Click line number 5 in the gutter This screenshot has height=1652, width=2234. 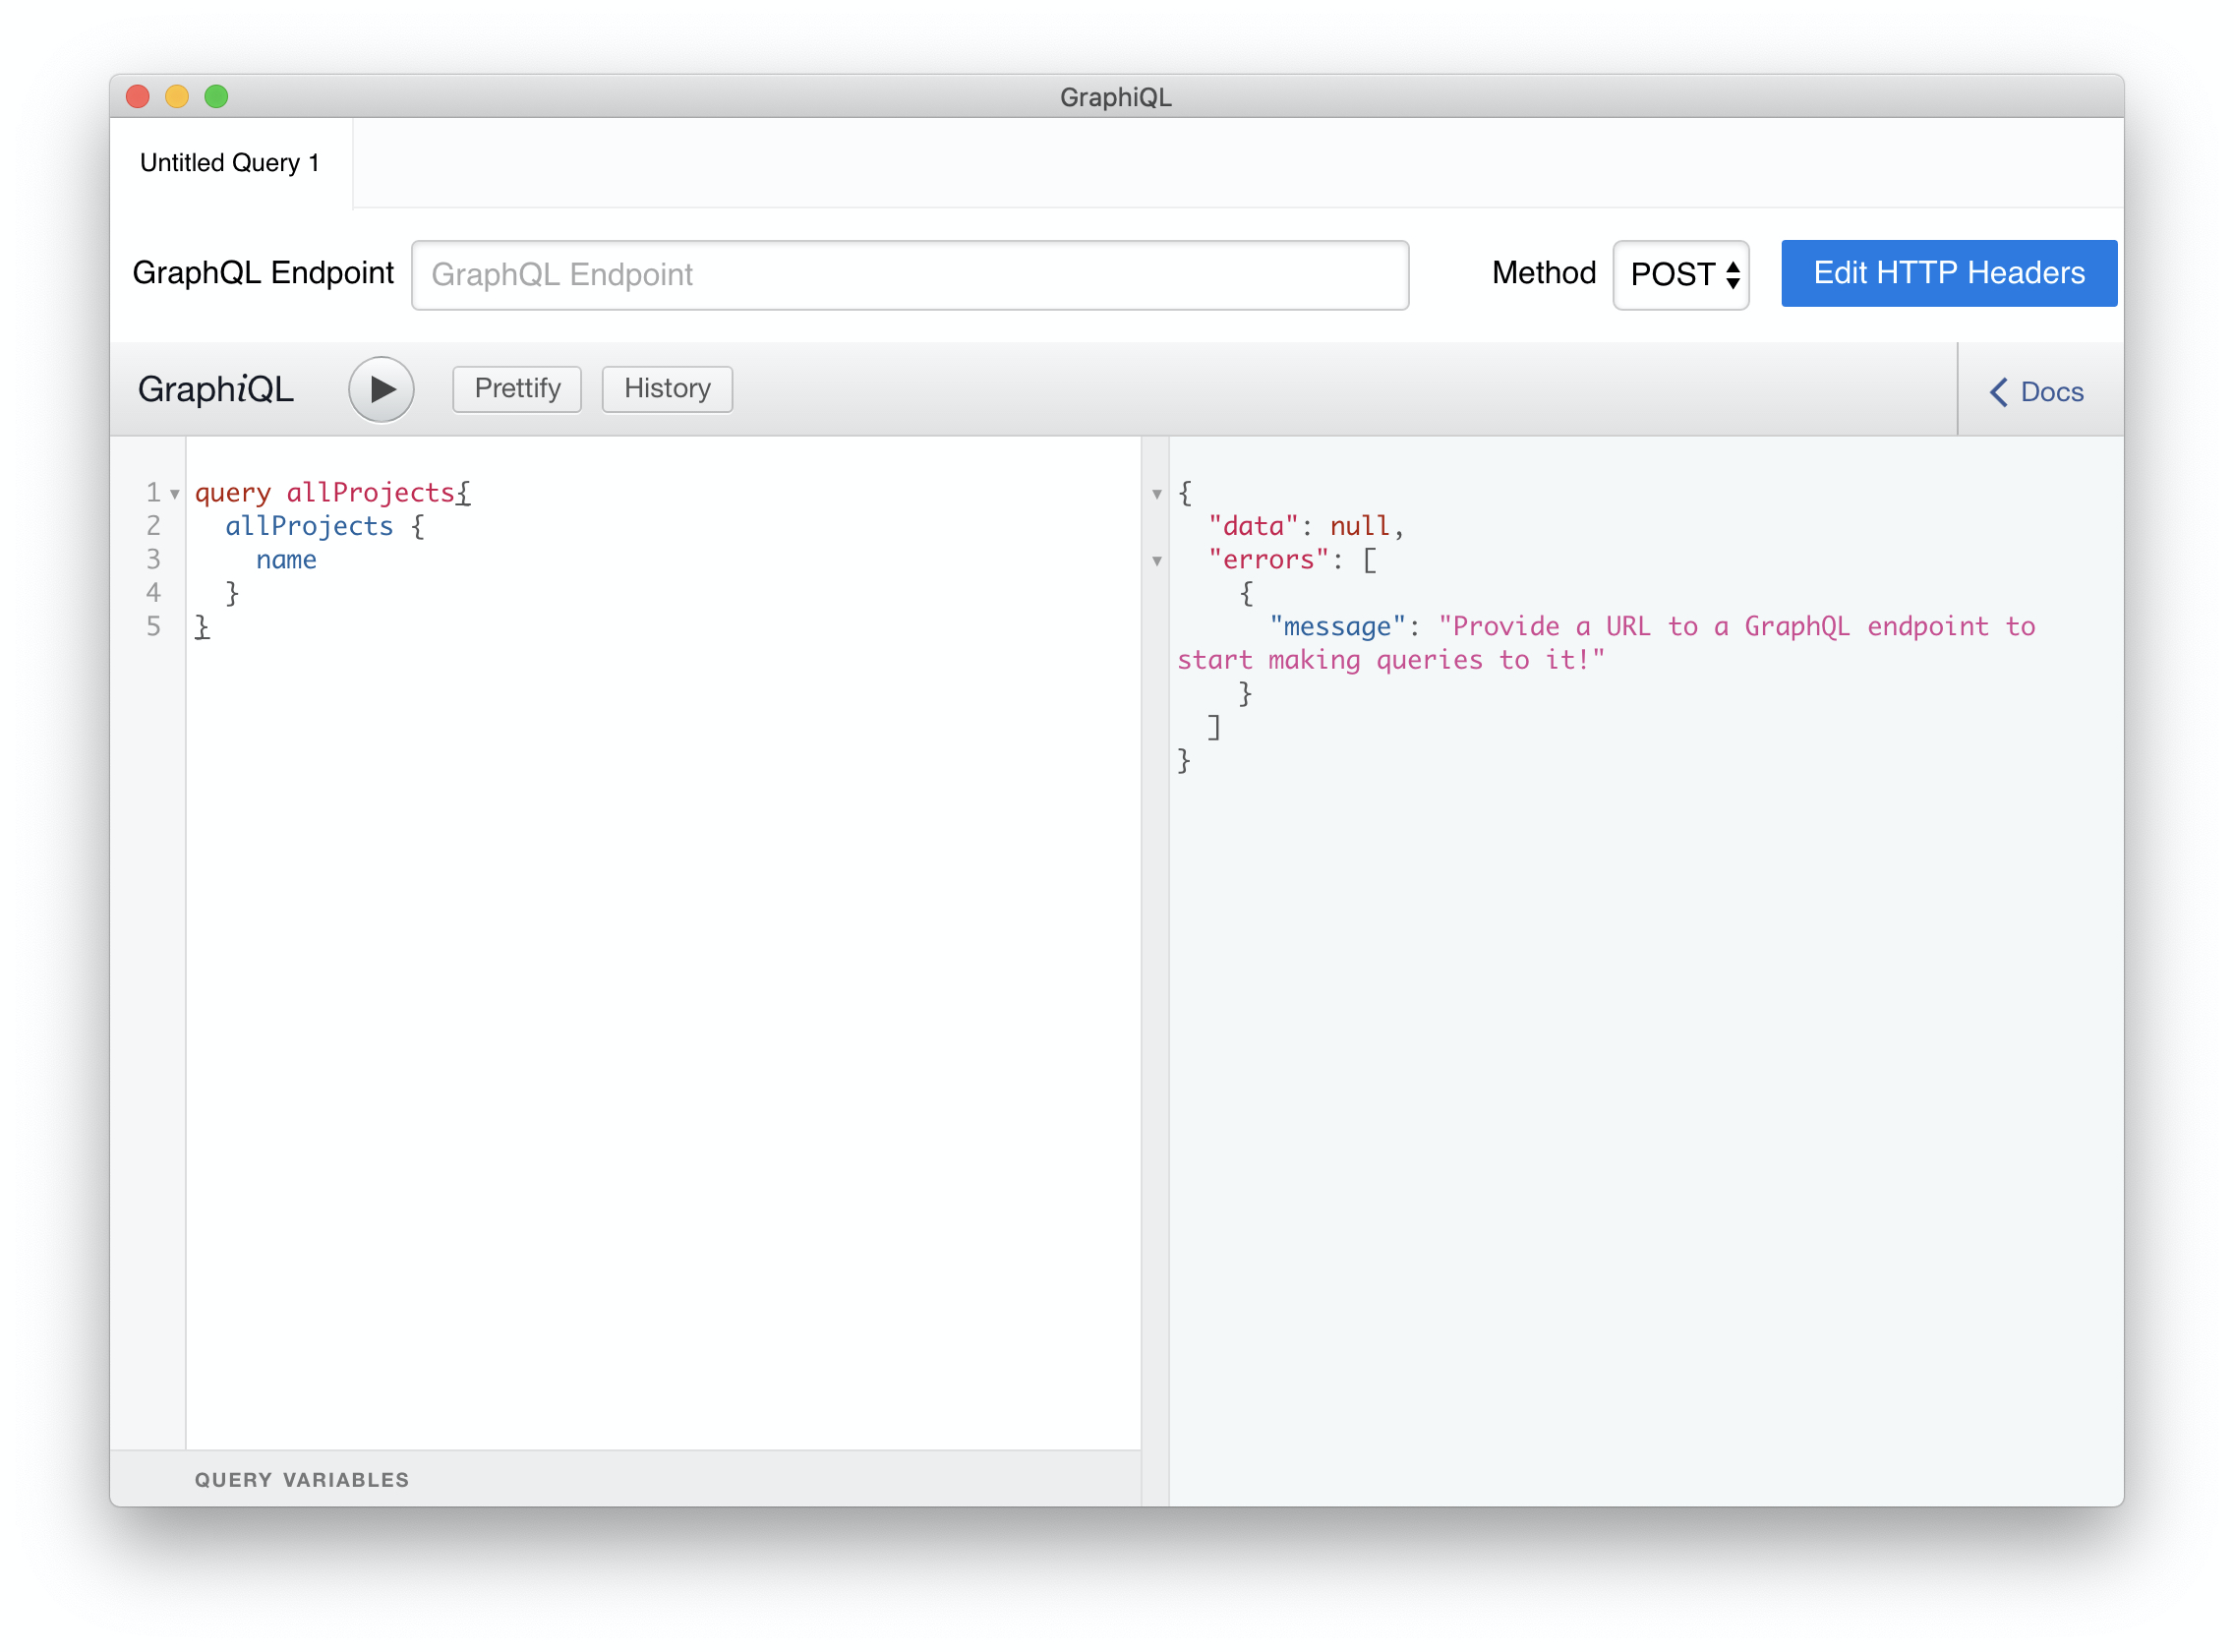[153, 627]
